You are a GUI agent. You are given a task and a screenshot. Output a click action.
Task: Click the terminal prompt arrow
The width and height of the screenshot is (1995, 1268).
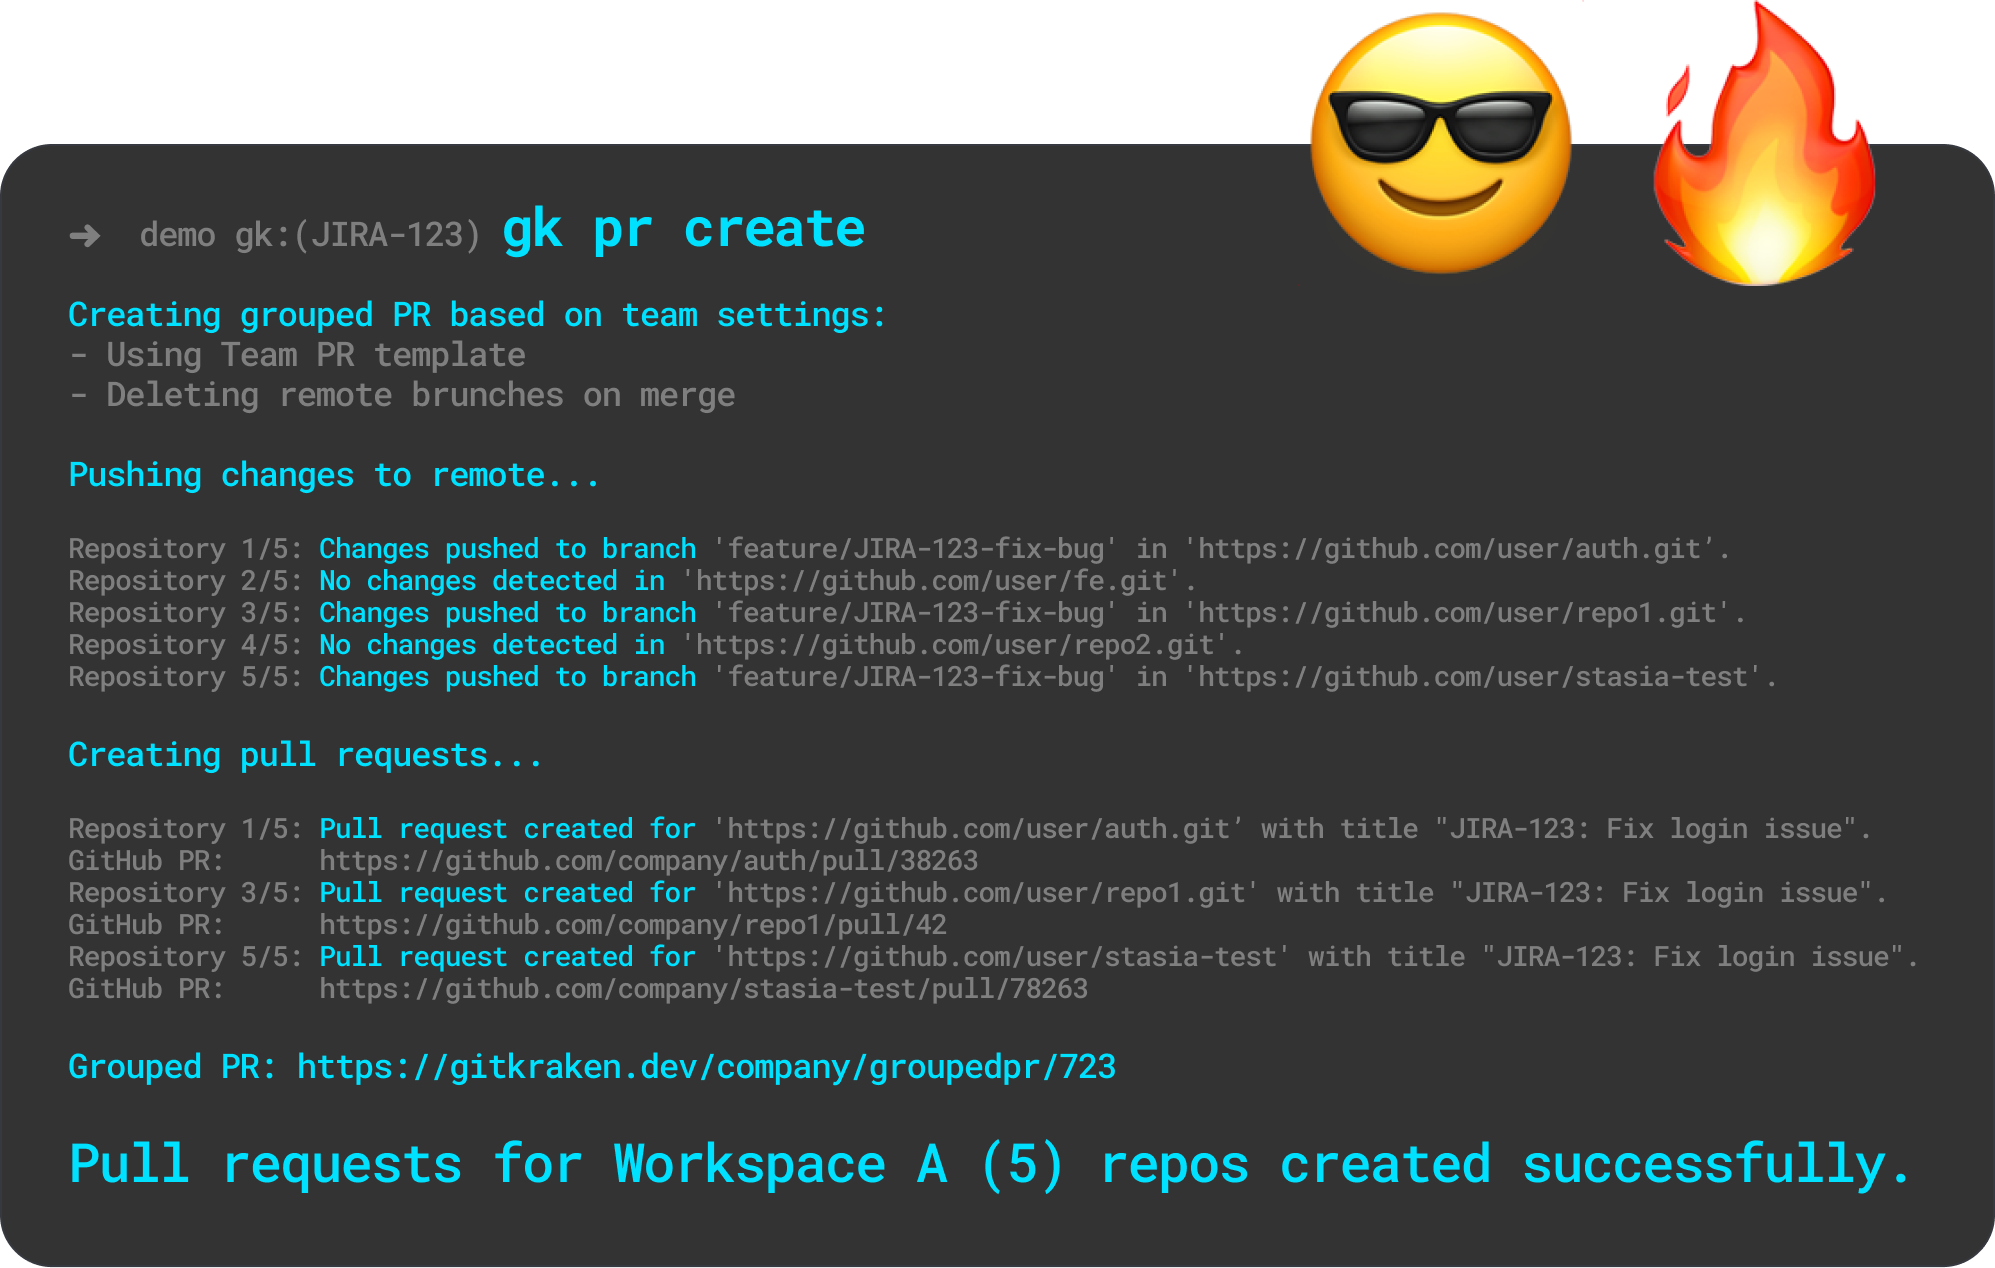pyautogui.click(x=85, y=234)
